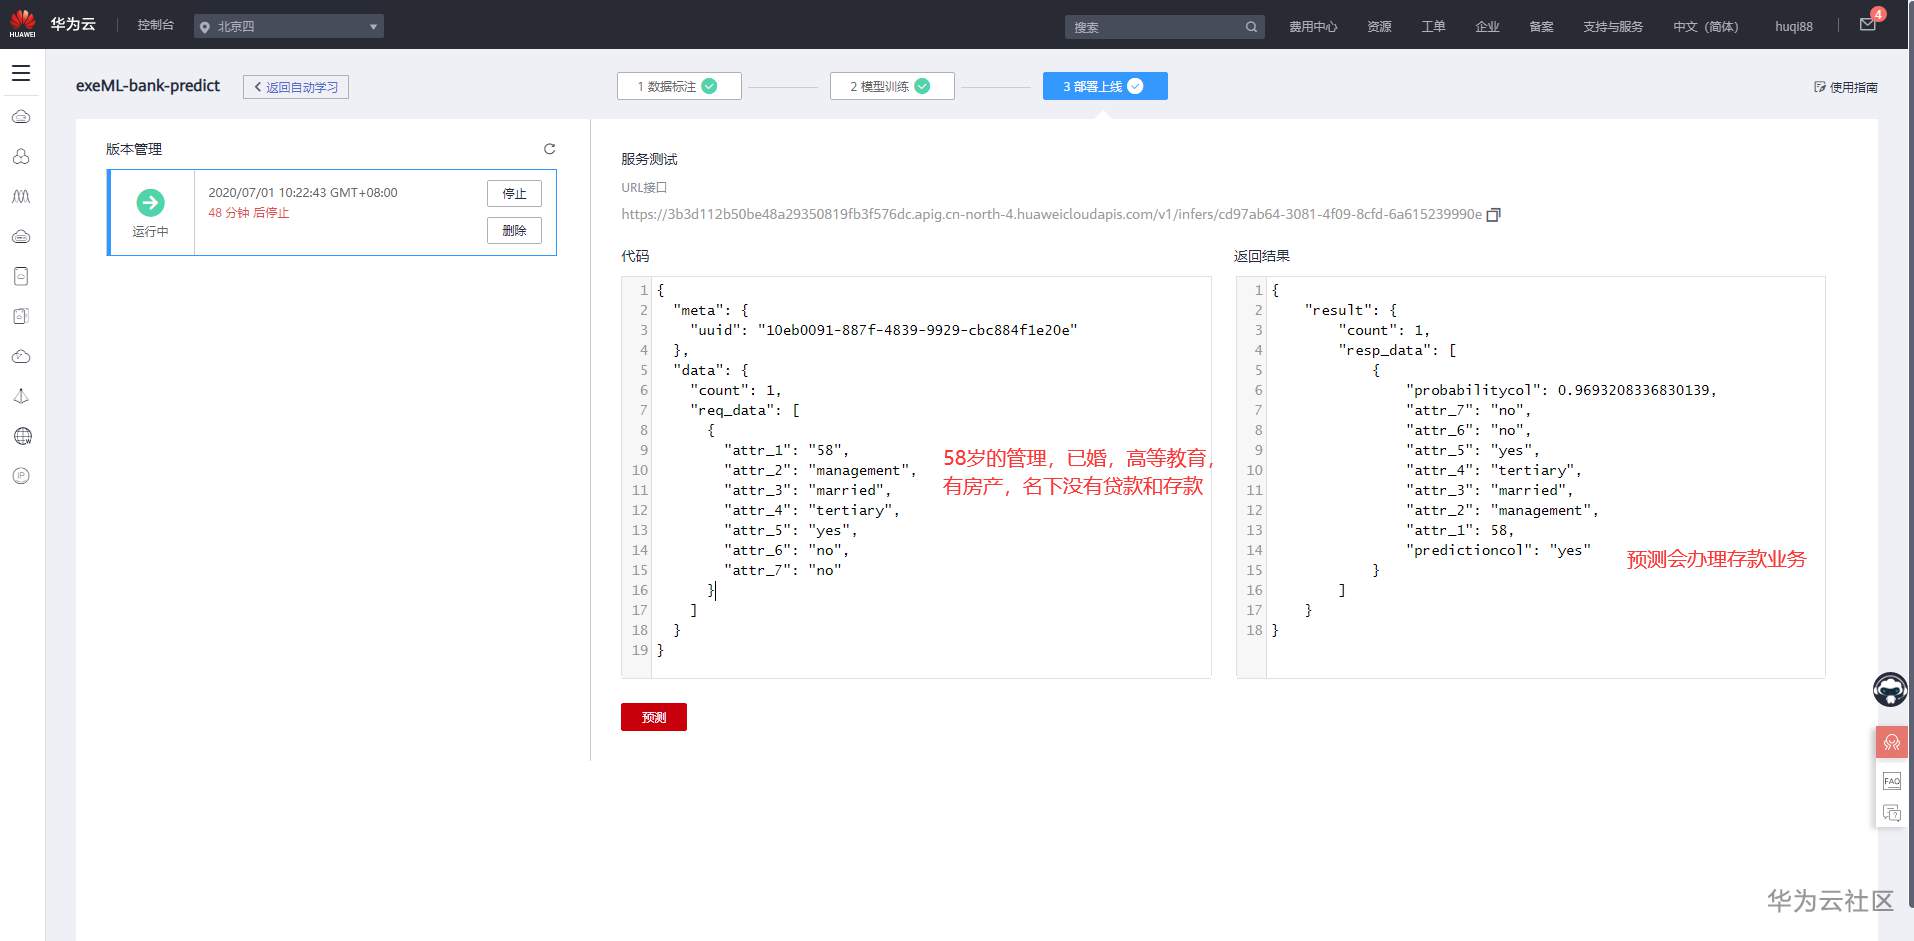Click the service URL text
This screenshot has height=941, width=1914.
tap(1051, 215)
